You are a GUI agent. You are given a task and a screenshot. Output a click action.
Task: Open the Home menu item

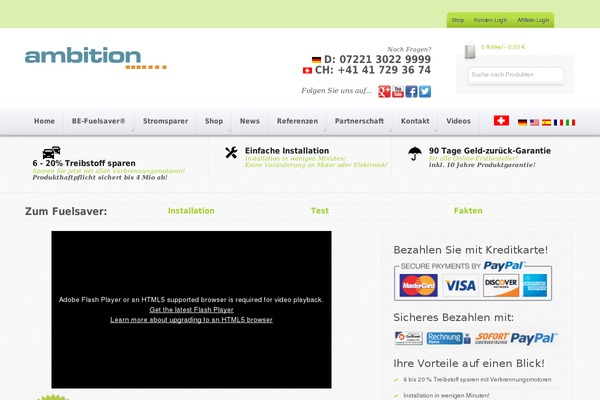44,121
